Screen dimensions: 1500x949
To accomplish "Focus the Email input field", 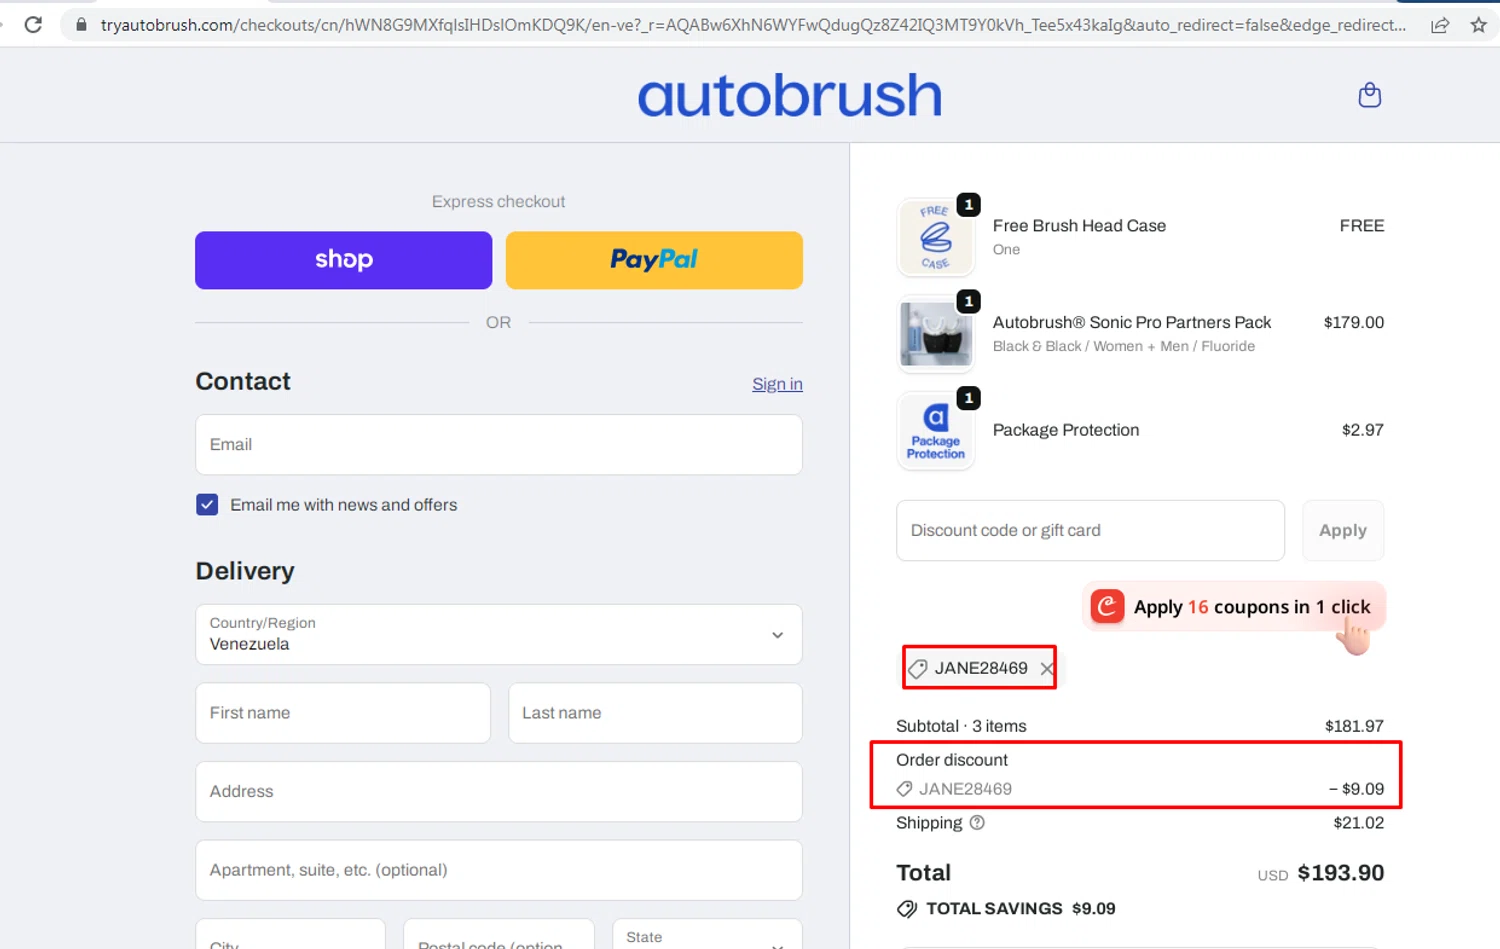I will (499, 445).
